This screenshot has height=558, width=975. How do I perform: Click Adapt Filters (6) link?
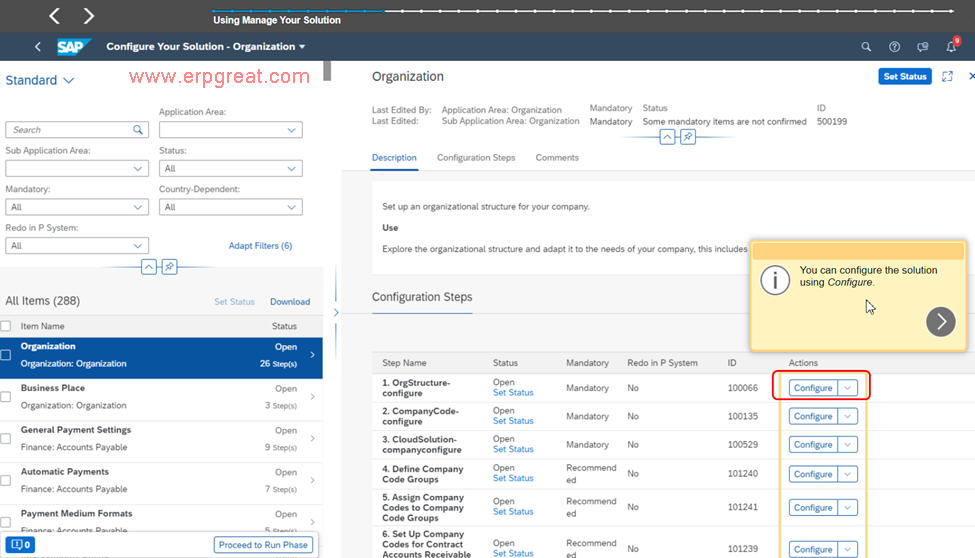260,246
